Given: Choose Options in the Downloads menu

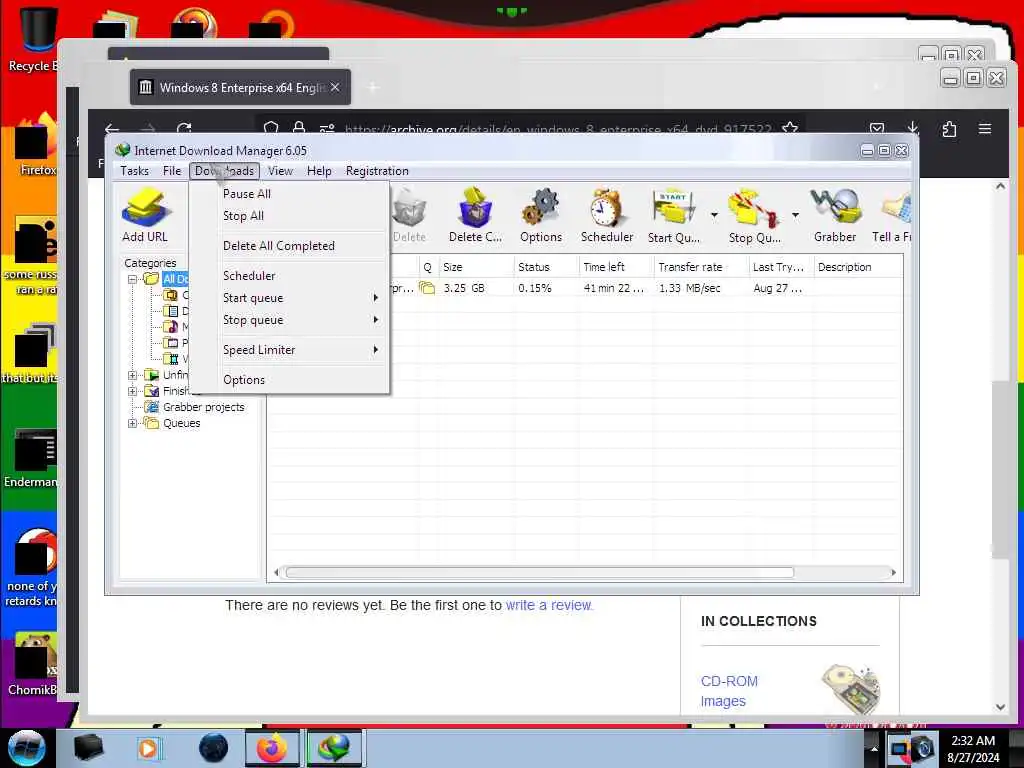Looking at the screenshot, I should click(290, 380).
